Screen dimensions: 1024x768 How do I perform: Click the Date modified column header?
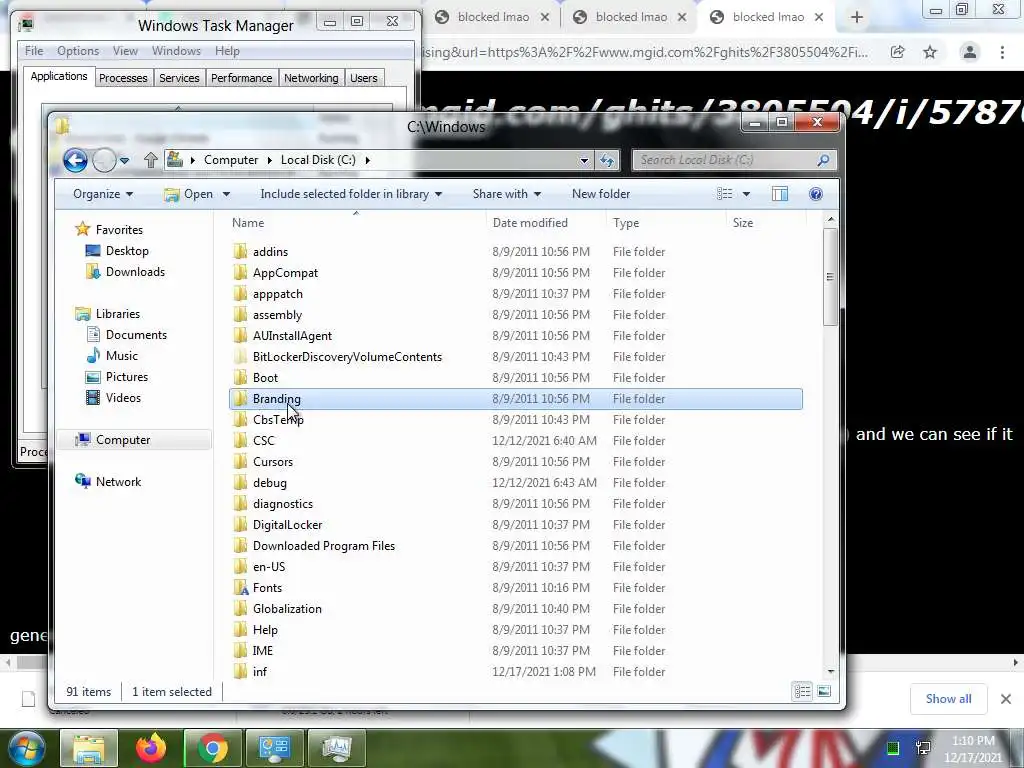530,223
